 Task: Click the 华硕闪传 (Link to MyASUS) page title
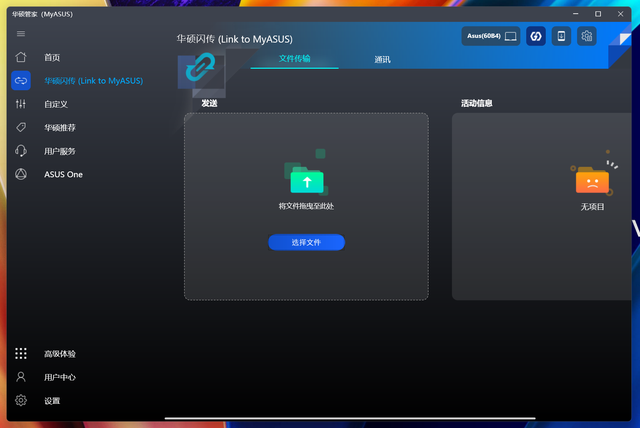click(234, 39)
